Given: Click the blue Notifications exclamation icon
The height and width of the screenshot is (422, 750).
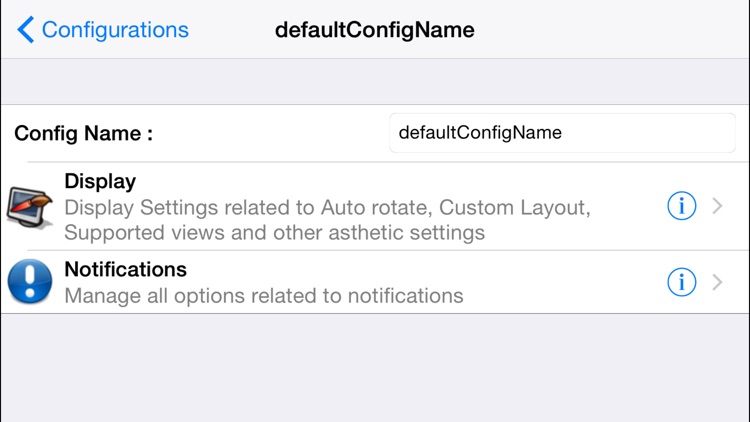Looking at the screenshot, I should coord(30,282).
